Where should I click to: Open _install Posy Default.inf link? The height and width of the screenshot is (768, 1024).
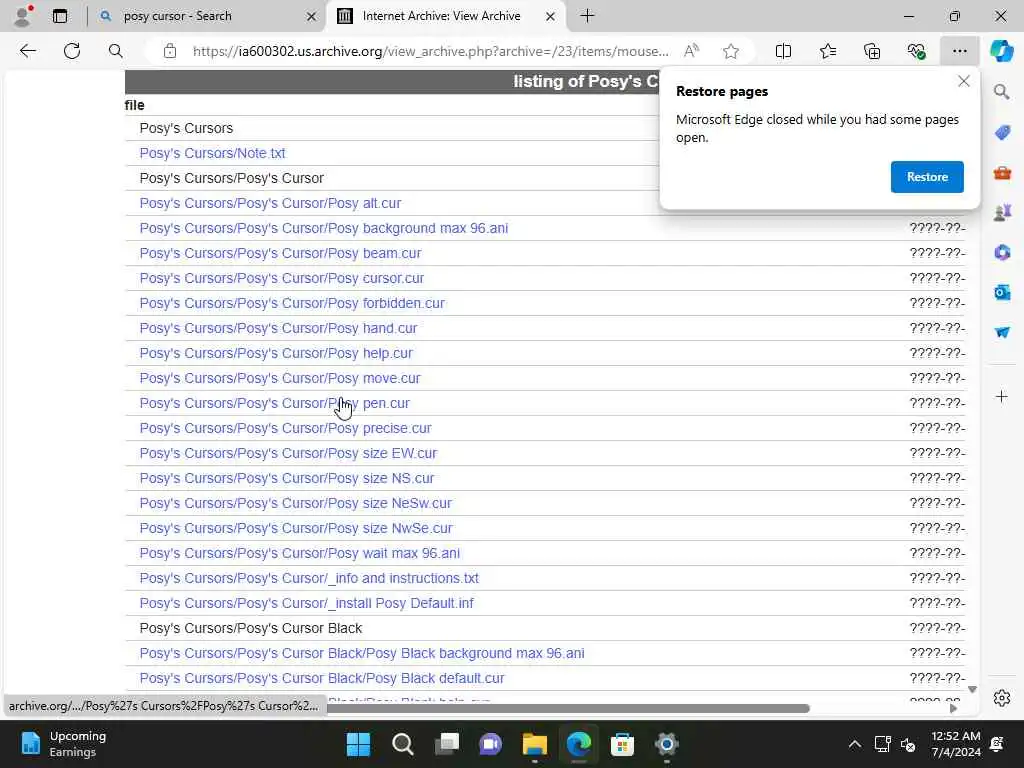pyautogui.click(x=306, y=603)
